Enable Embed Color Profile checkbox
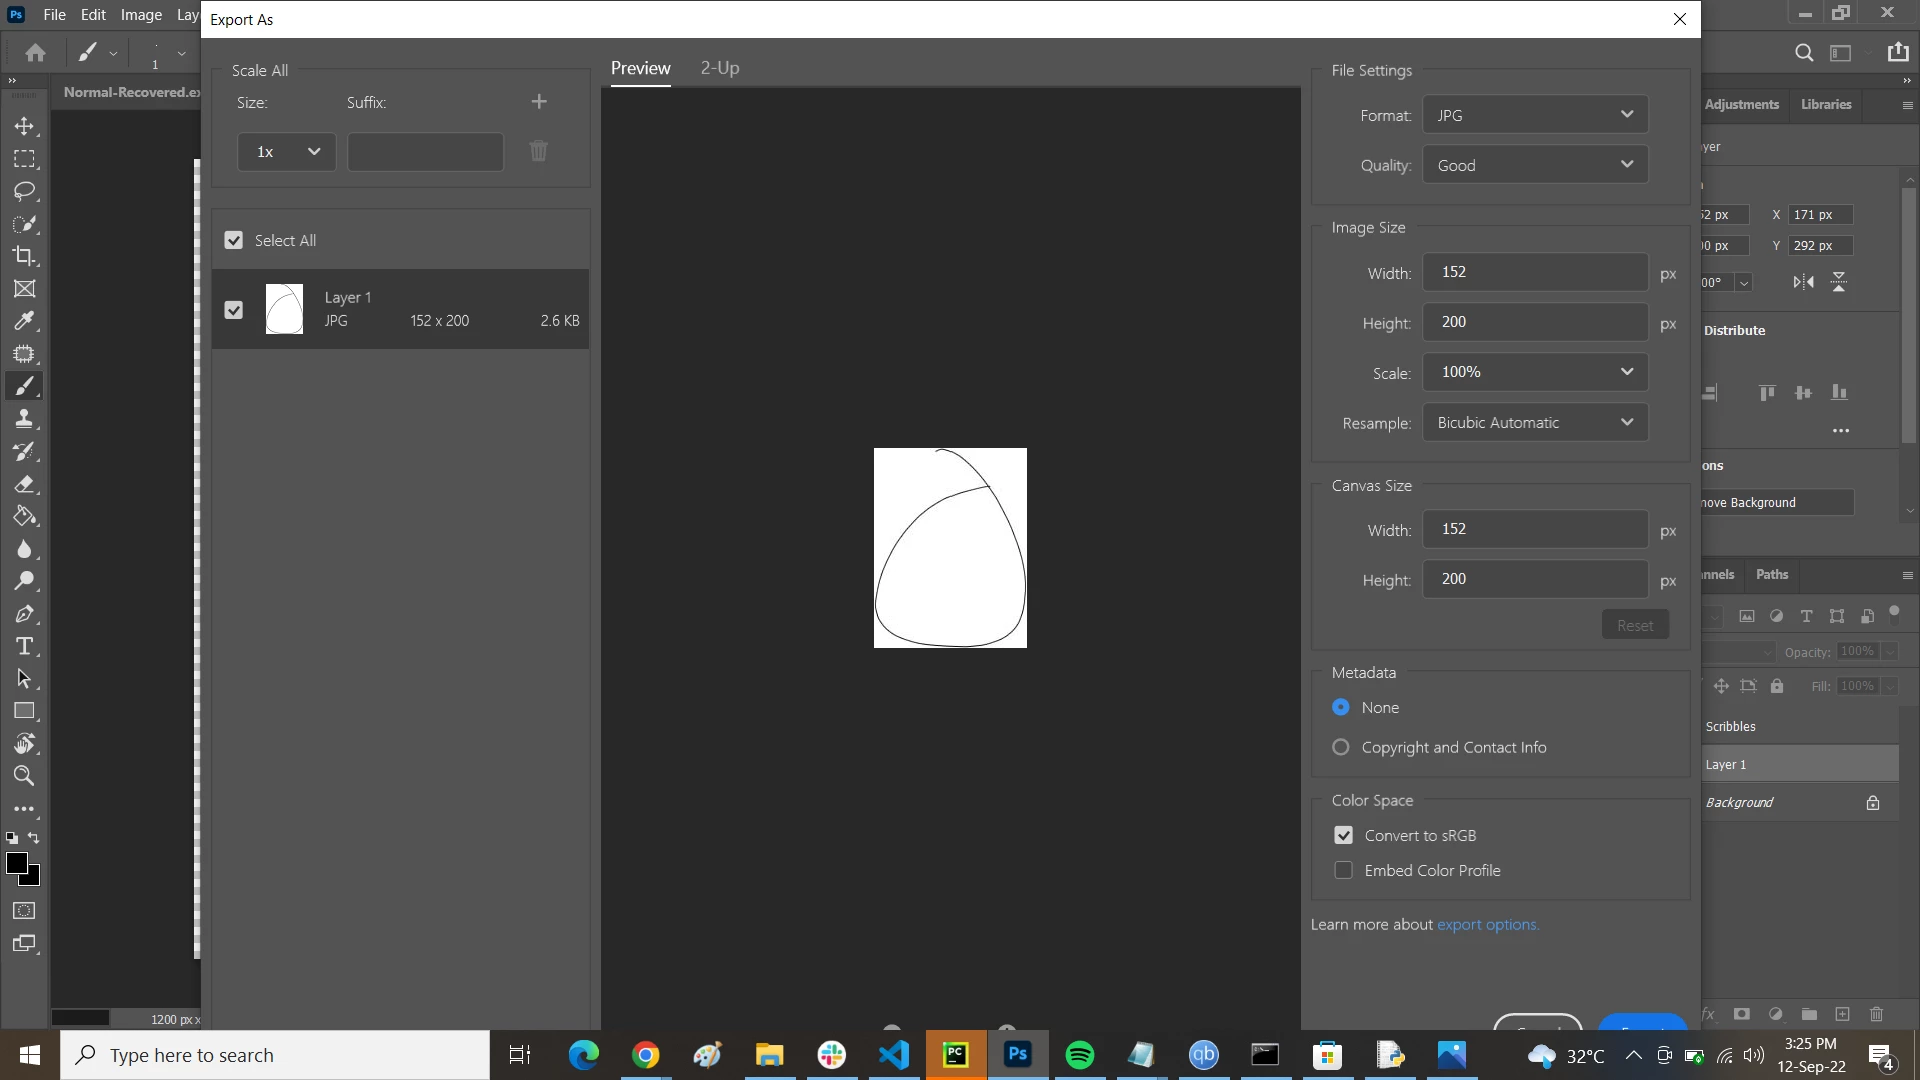 coord(1343,870)
